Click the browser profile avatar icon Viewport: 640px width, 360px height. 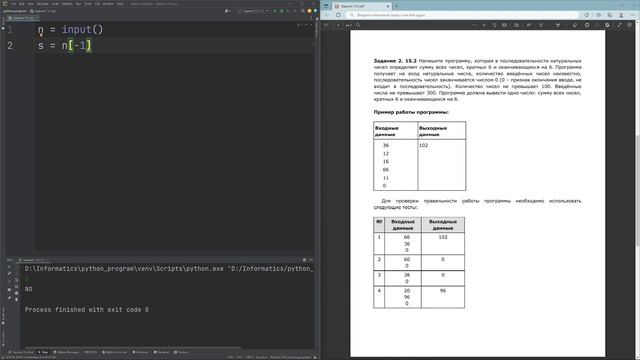(621, 15)
